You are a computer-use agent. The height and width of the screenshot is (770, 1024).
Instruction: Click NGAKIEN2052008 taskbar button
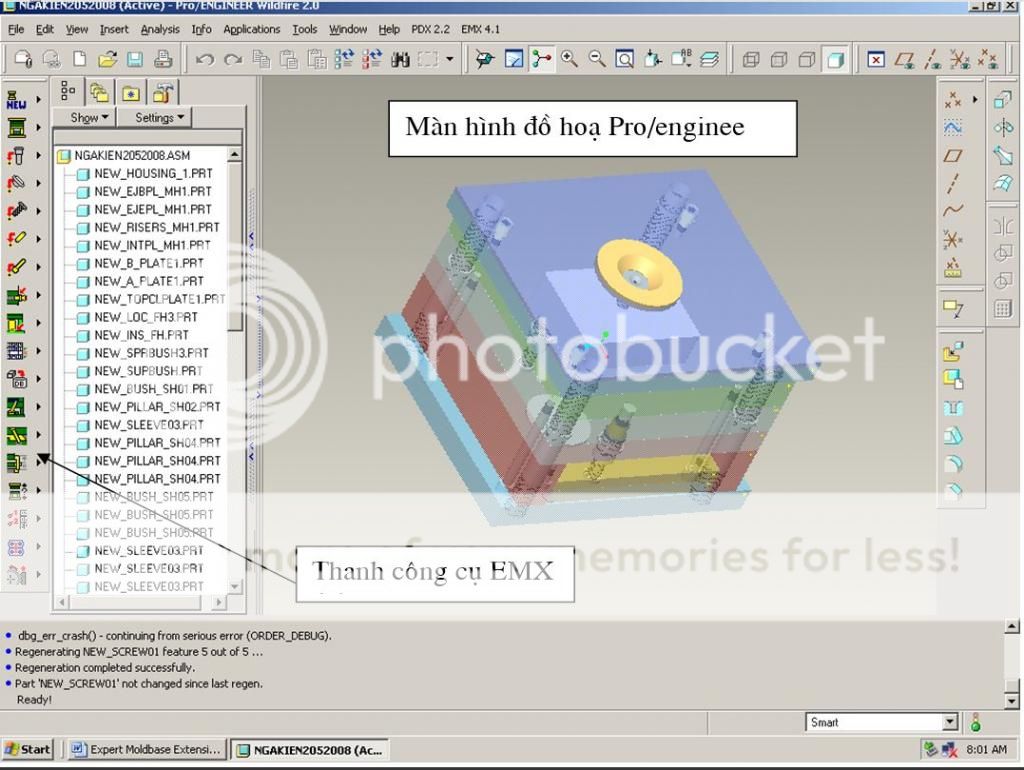(310, 750)
